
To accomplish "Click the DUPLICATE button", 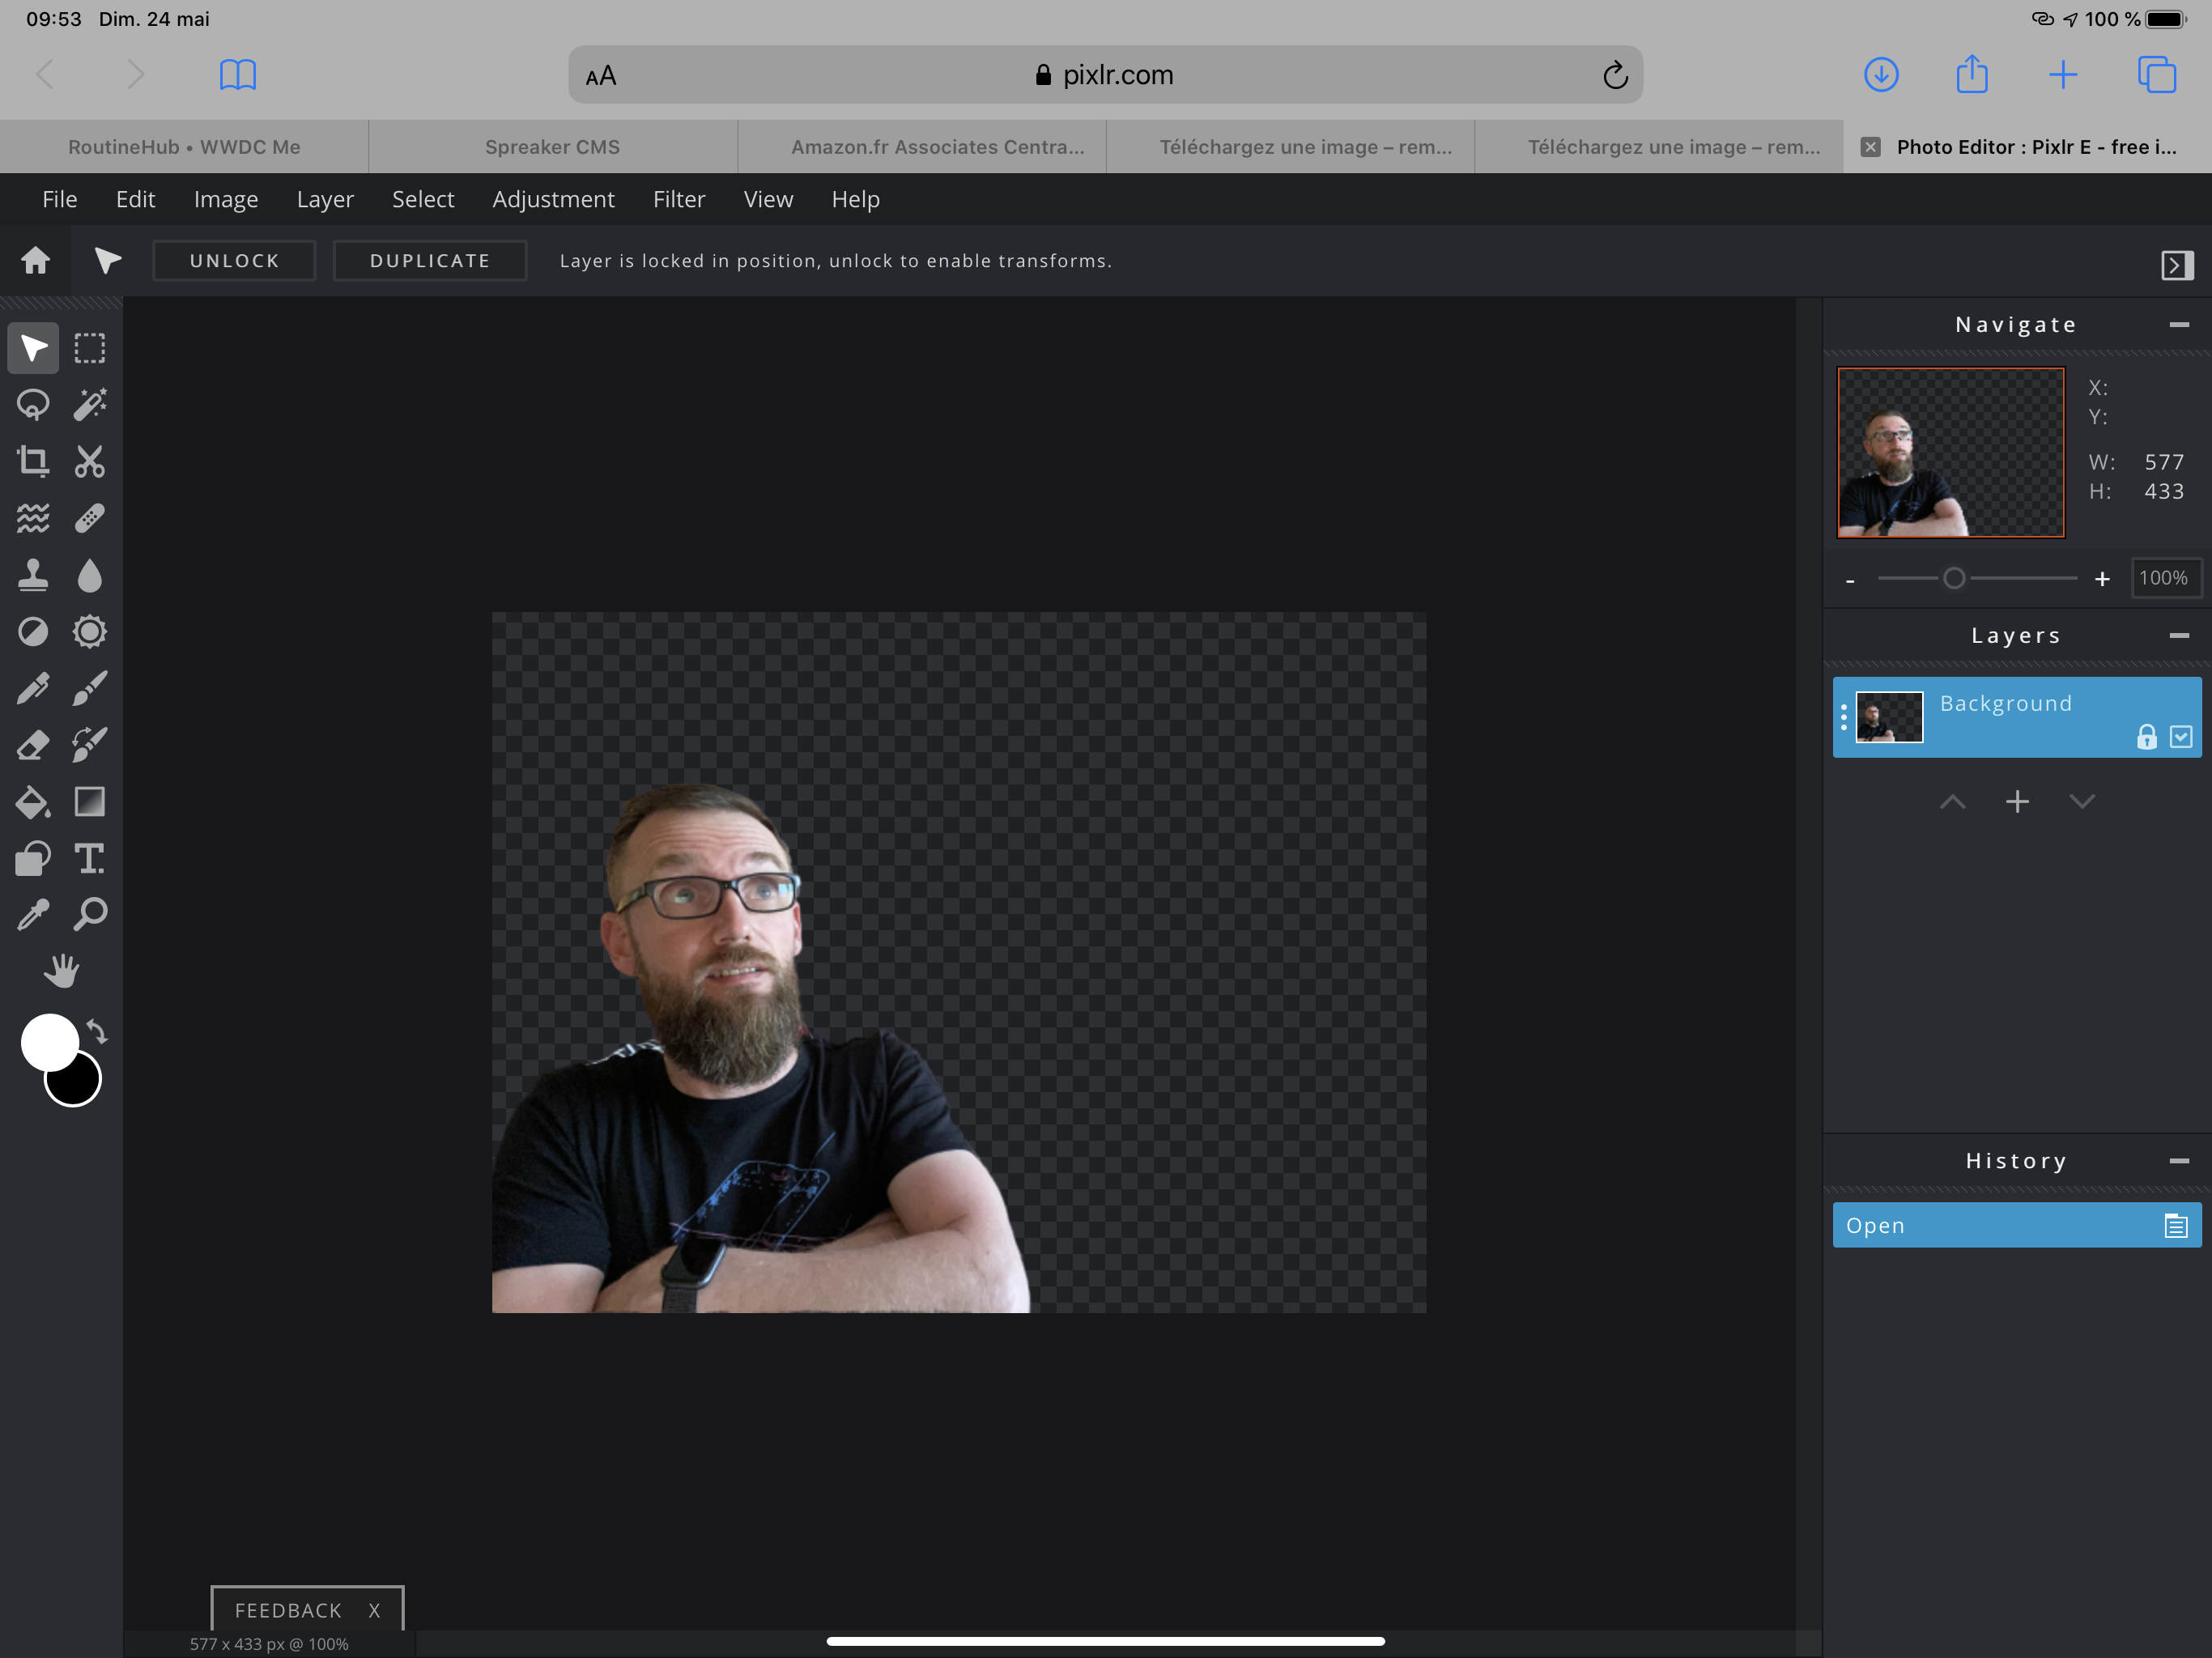I will click(x=430, y=261).
